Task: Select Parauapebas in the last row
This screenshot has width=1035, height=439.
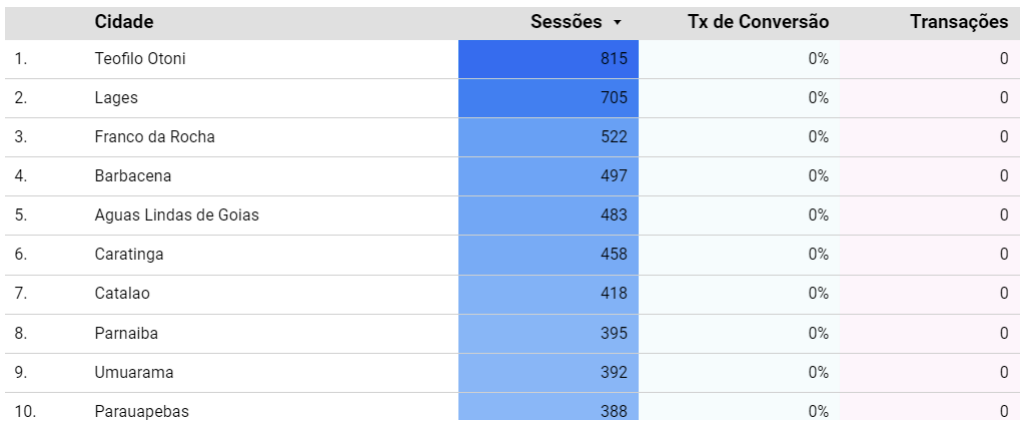Action: click(x=141, y=411)
